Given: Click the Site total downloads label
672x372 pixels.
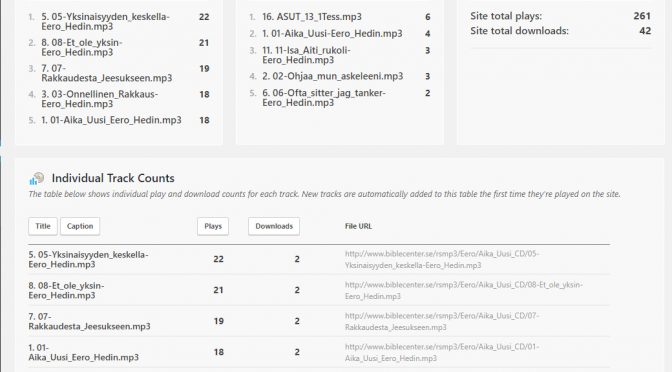Looking at the screenshot, I should pyautogui.click(x=519, y=31).
